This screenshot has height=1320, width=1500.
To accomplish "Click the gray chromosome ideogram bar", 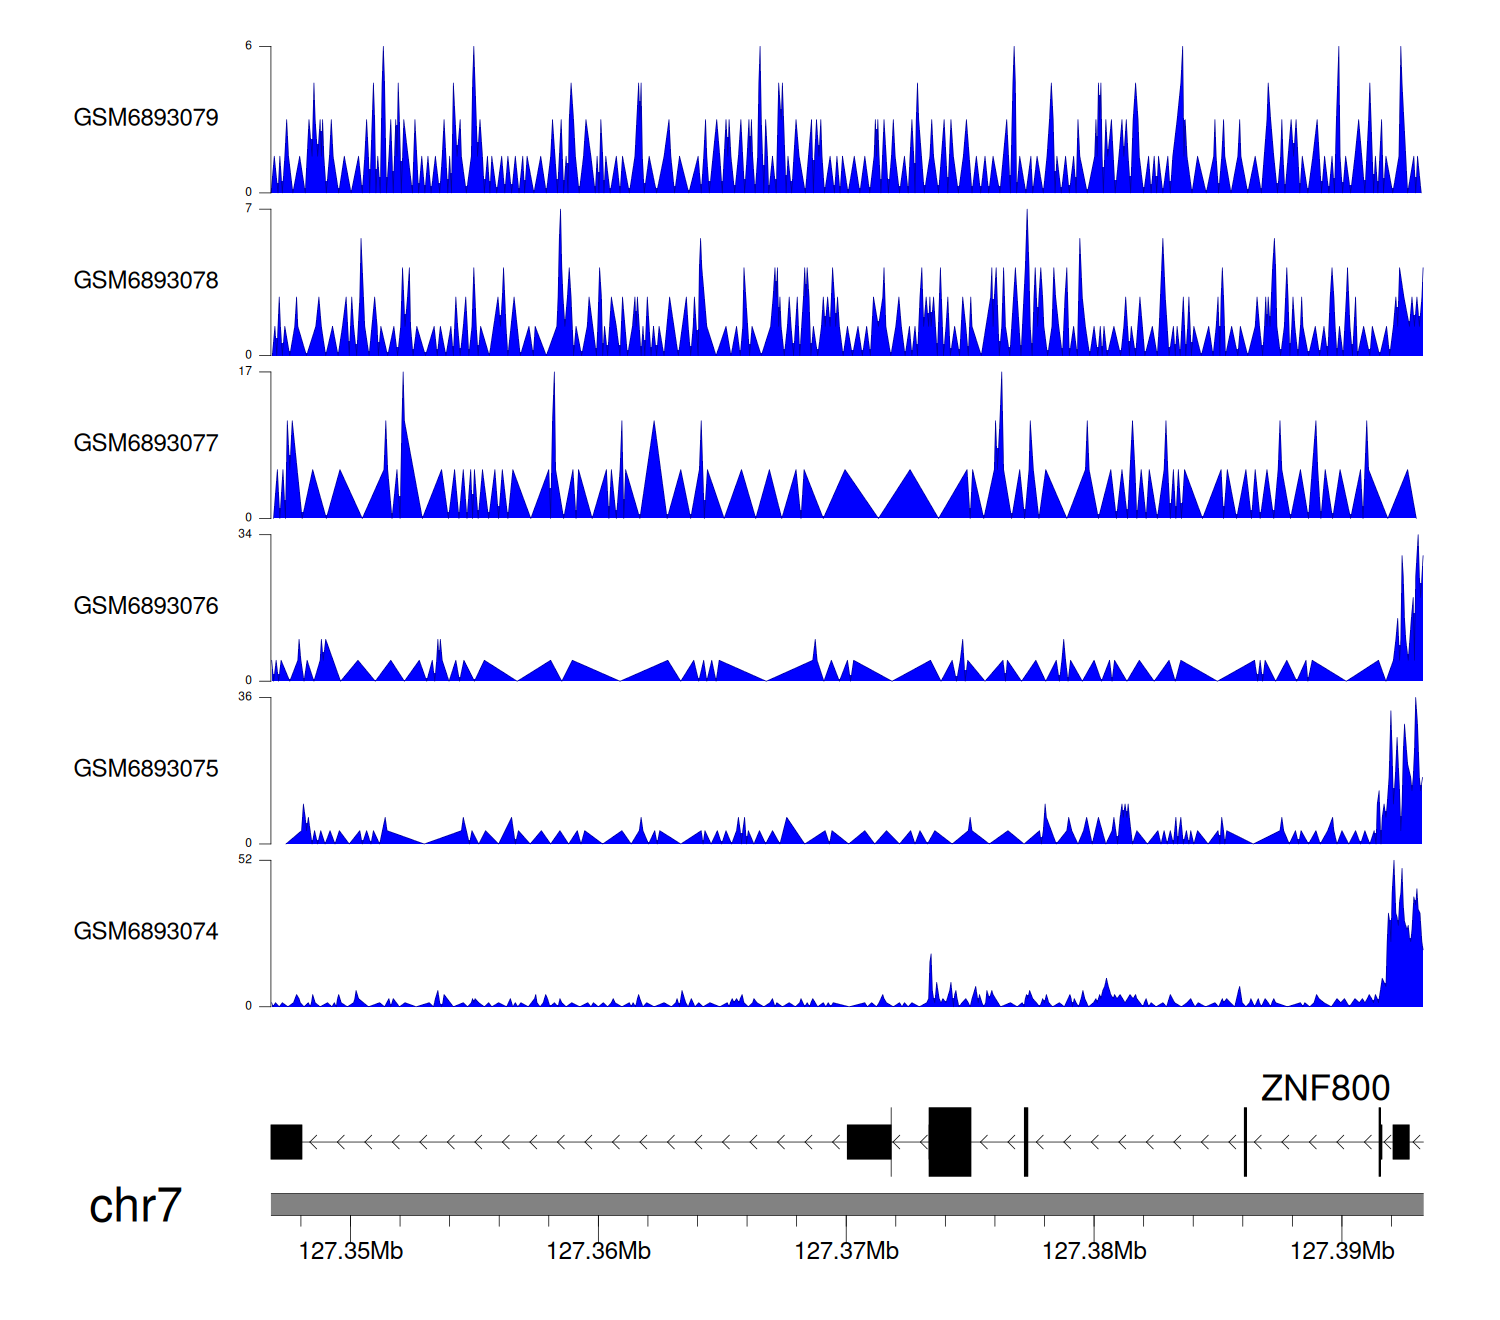I will coord(846,1204).
